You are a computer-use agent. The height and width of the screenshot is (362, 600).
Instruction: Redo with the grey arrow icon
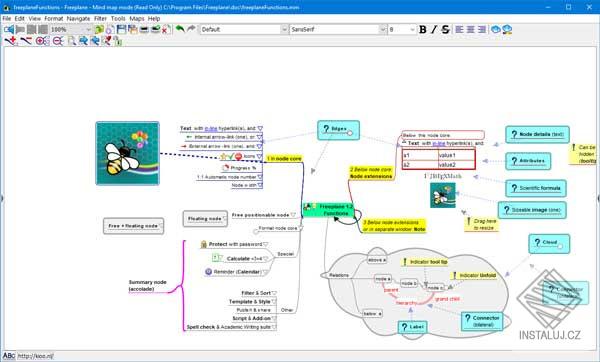(x=191, y=29)
